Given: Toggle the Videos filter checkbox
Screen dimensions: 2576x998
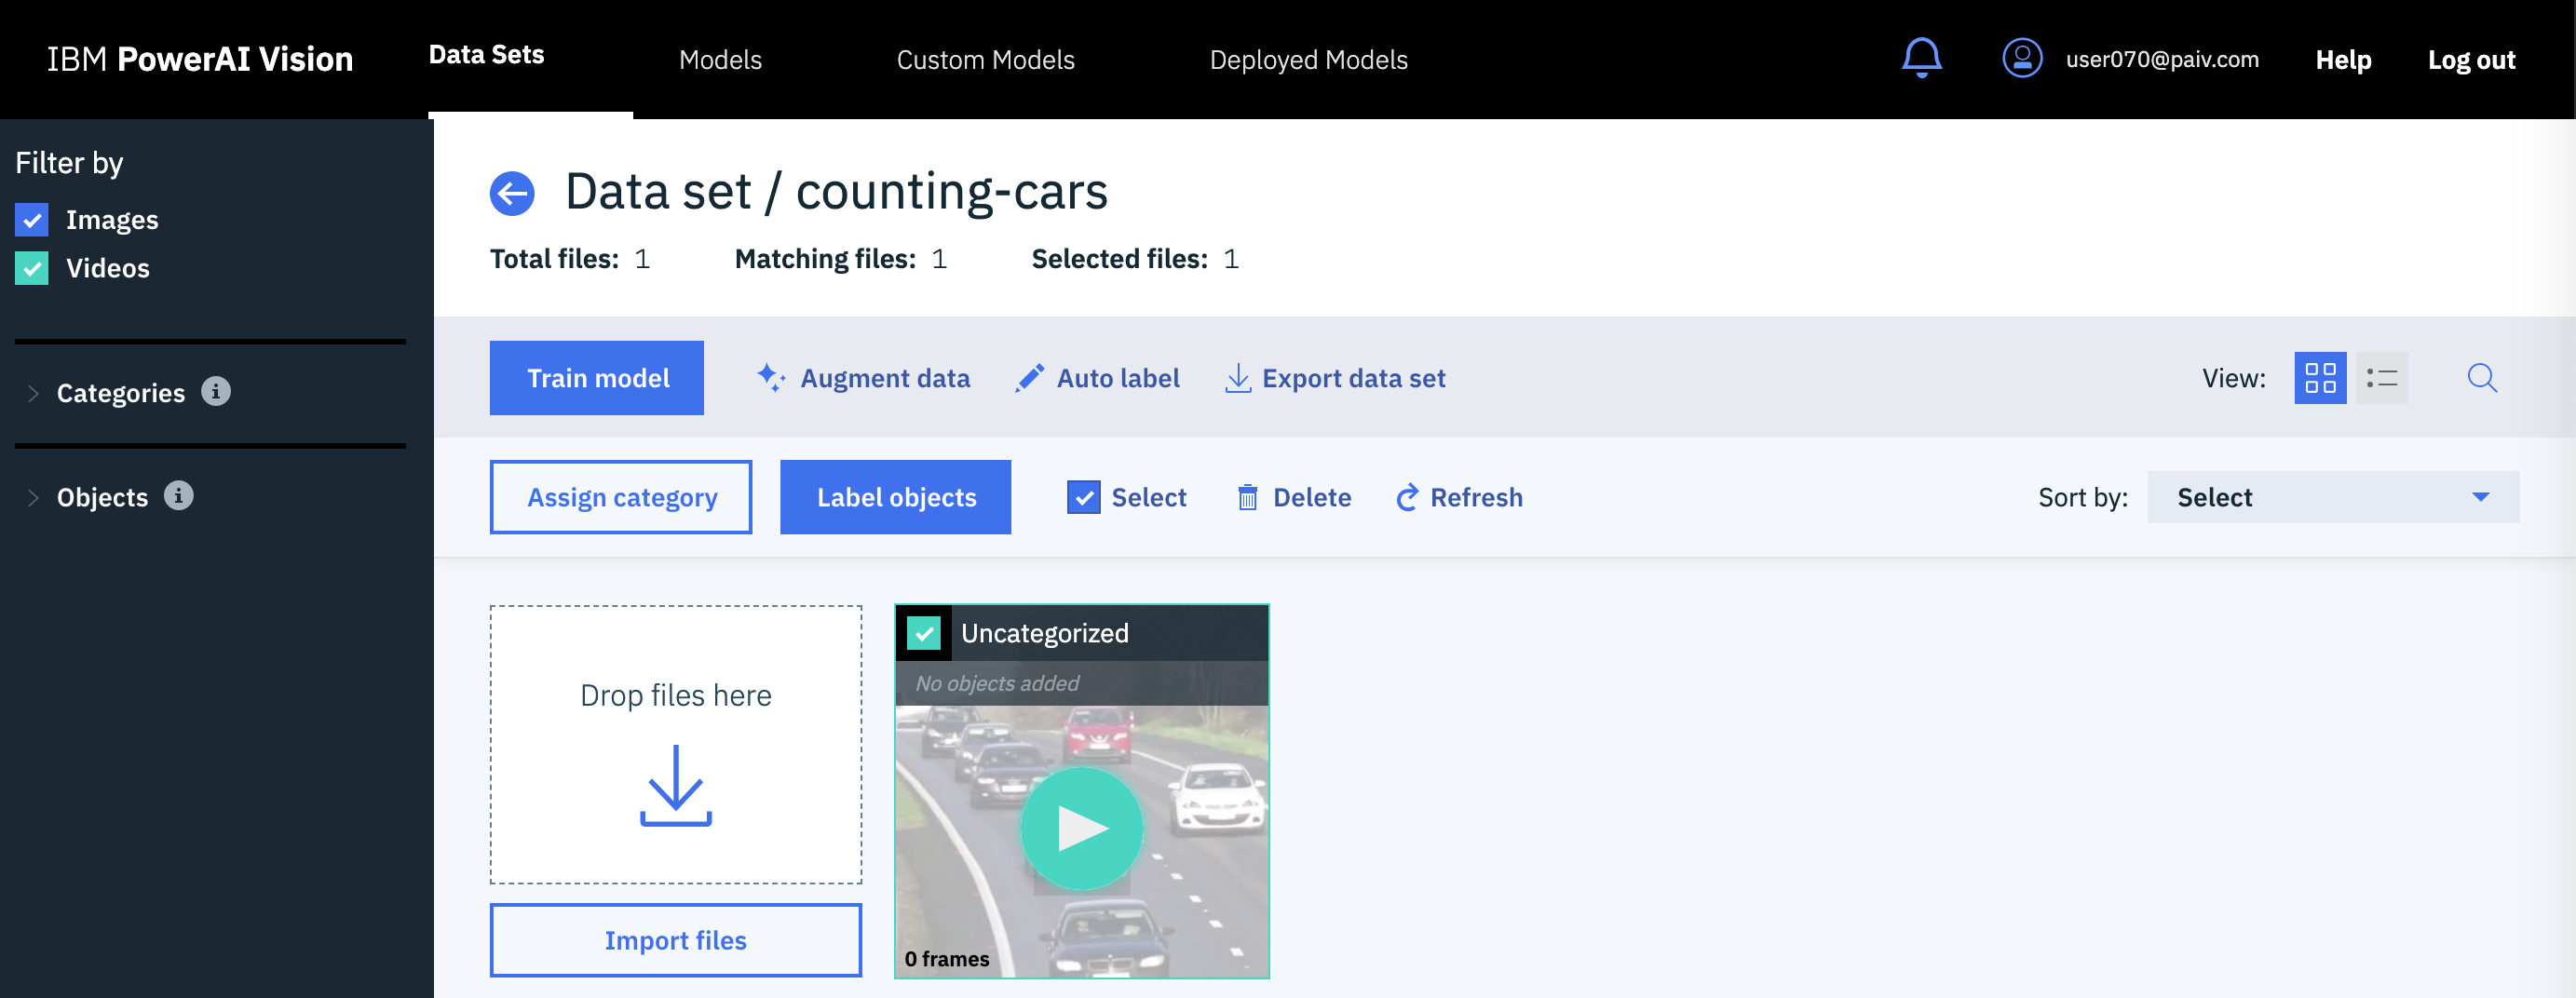Looking at the screenshot, I should tap(32, 268).
